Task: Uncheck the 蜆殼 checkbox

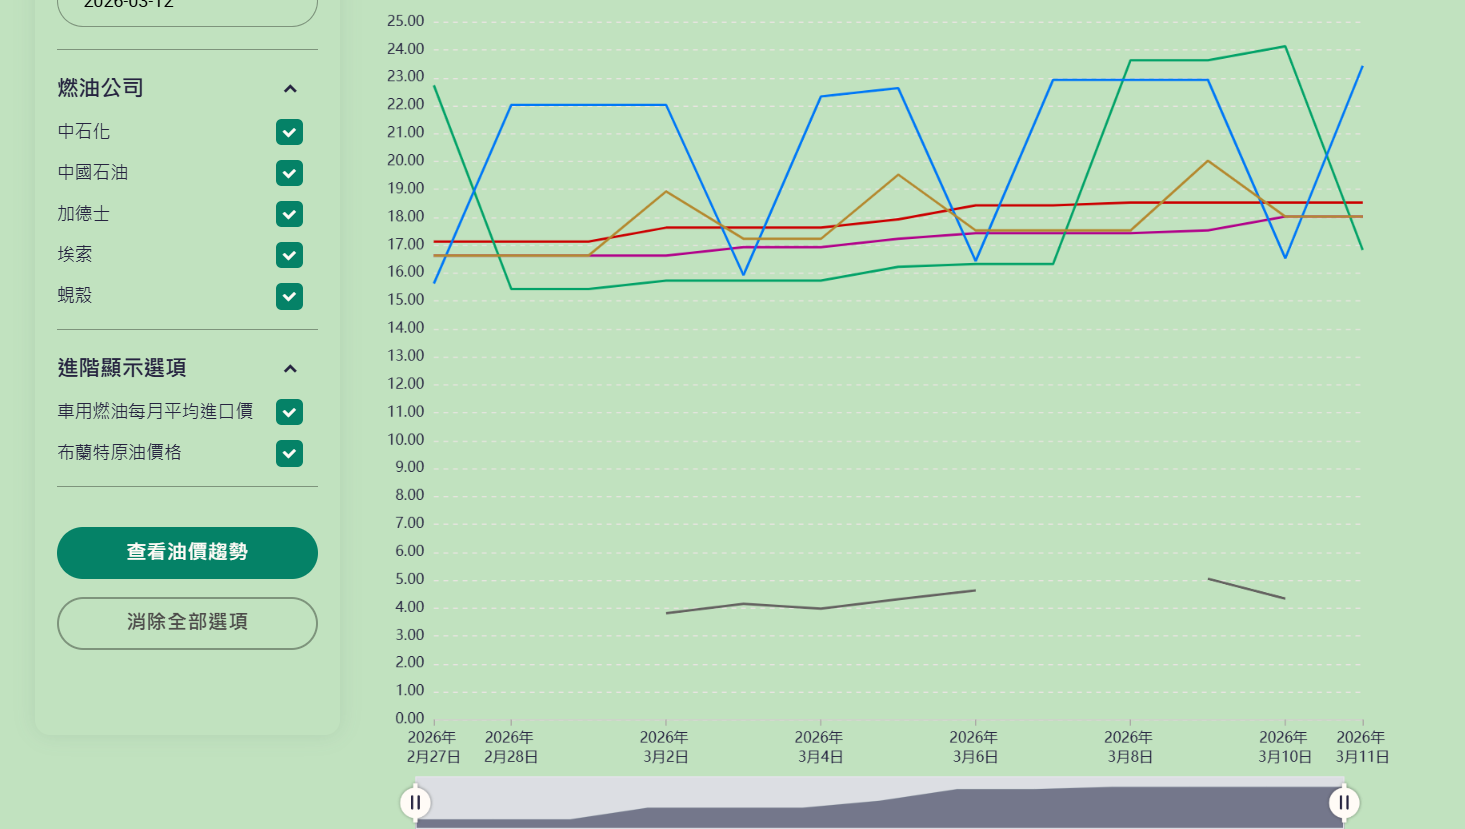Action: [289, 296]
